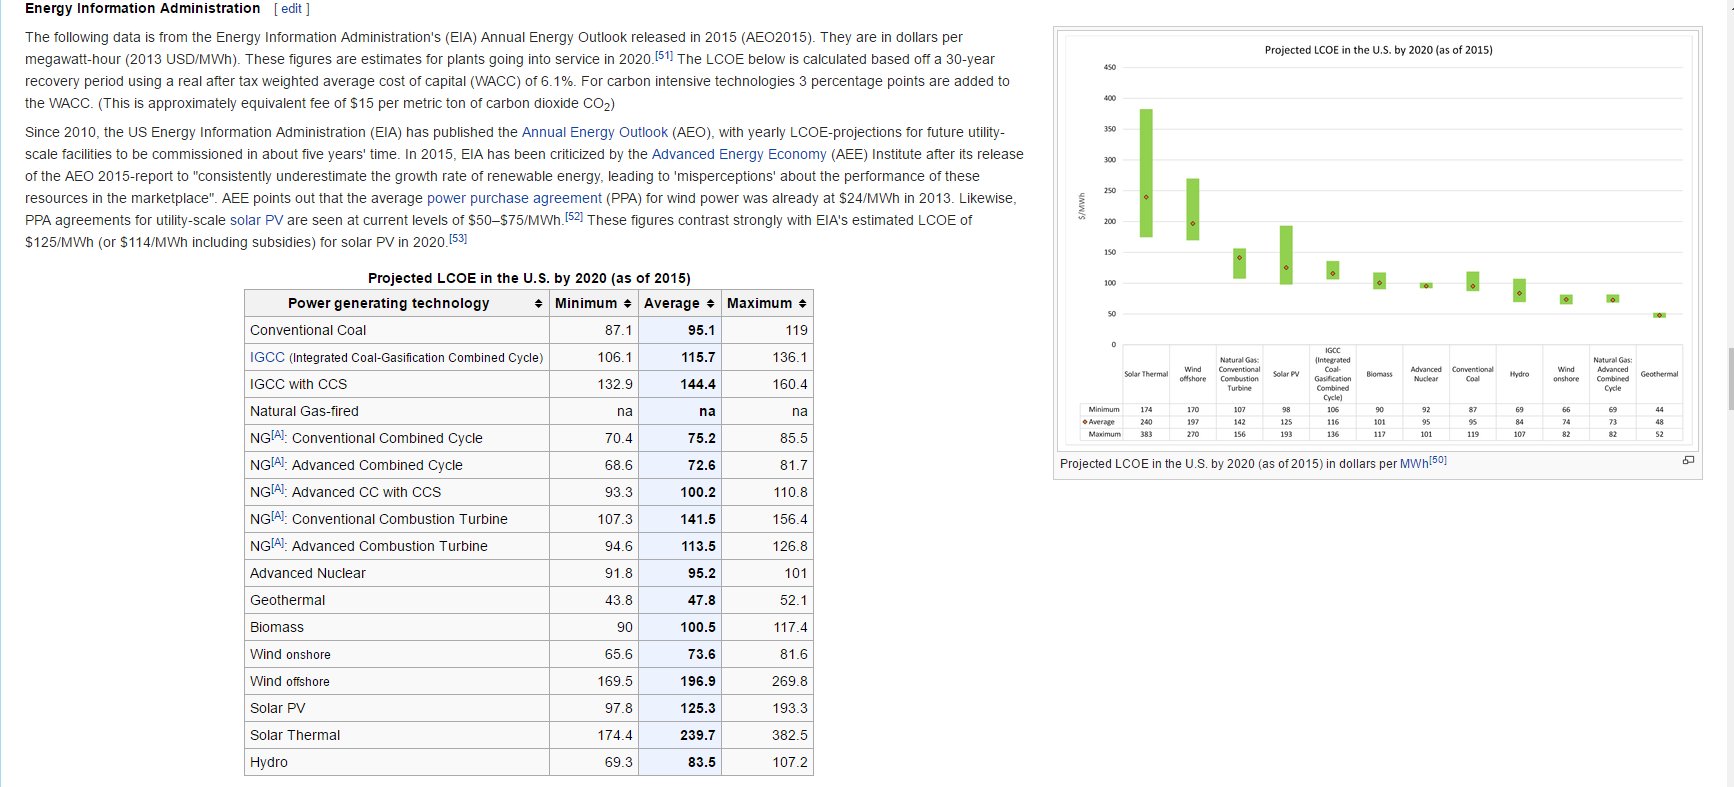This screenshot has width=1734, height=787.
Task: Follow the power purchase agreement link
Action: click(x=514, y=198)
